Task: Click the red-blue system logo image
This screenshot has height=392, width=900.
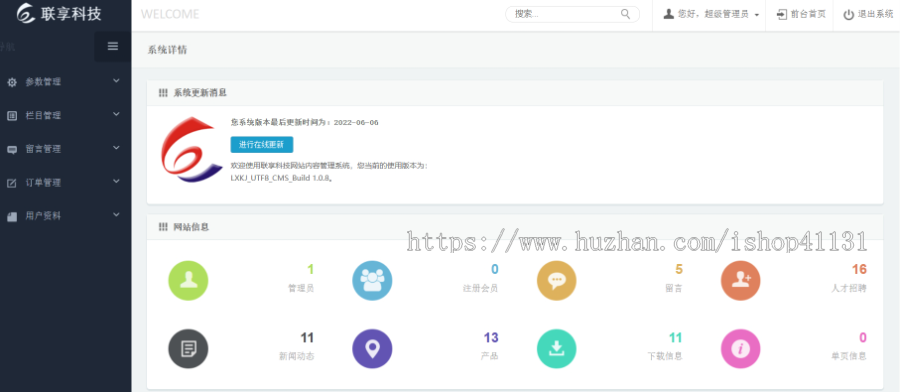Action: point(191,150)
